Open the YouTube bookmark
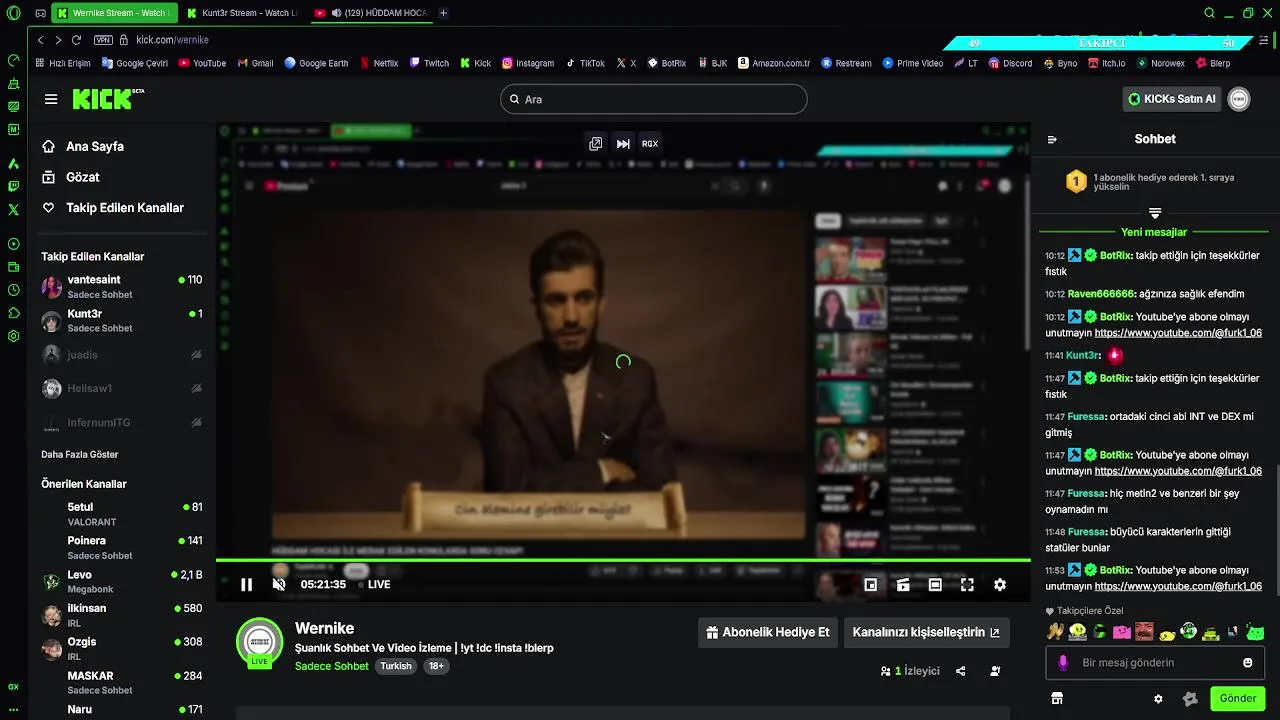1280x720 pixels. pos(202,63)
